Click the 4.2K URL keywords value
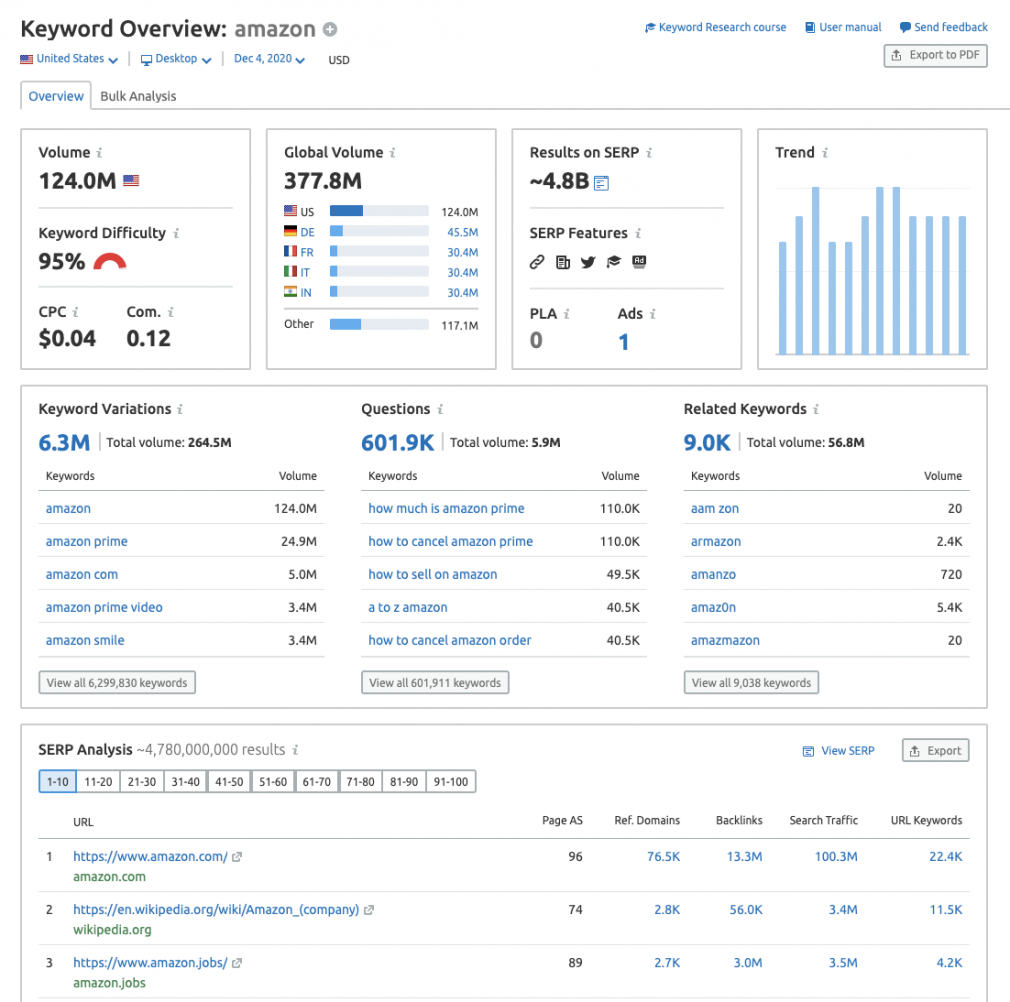 coord(949,963)
